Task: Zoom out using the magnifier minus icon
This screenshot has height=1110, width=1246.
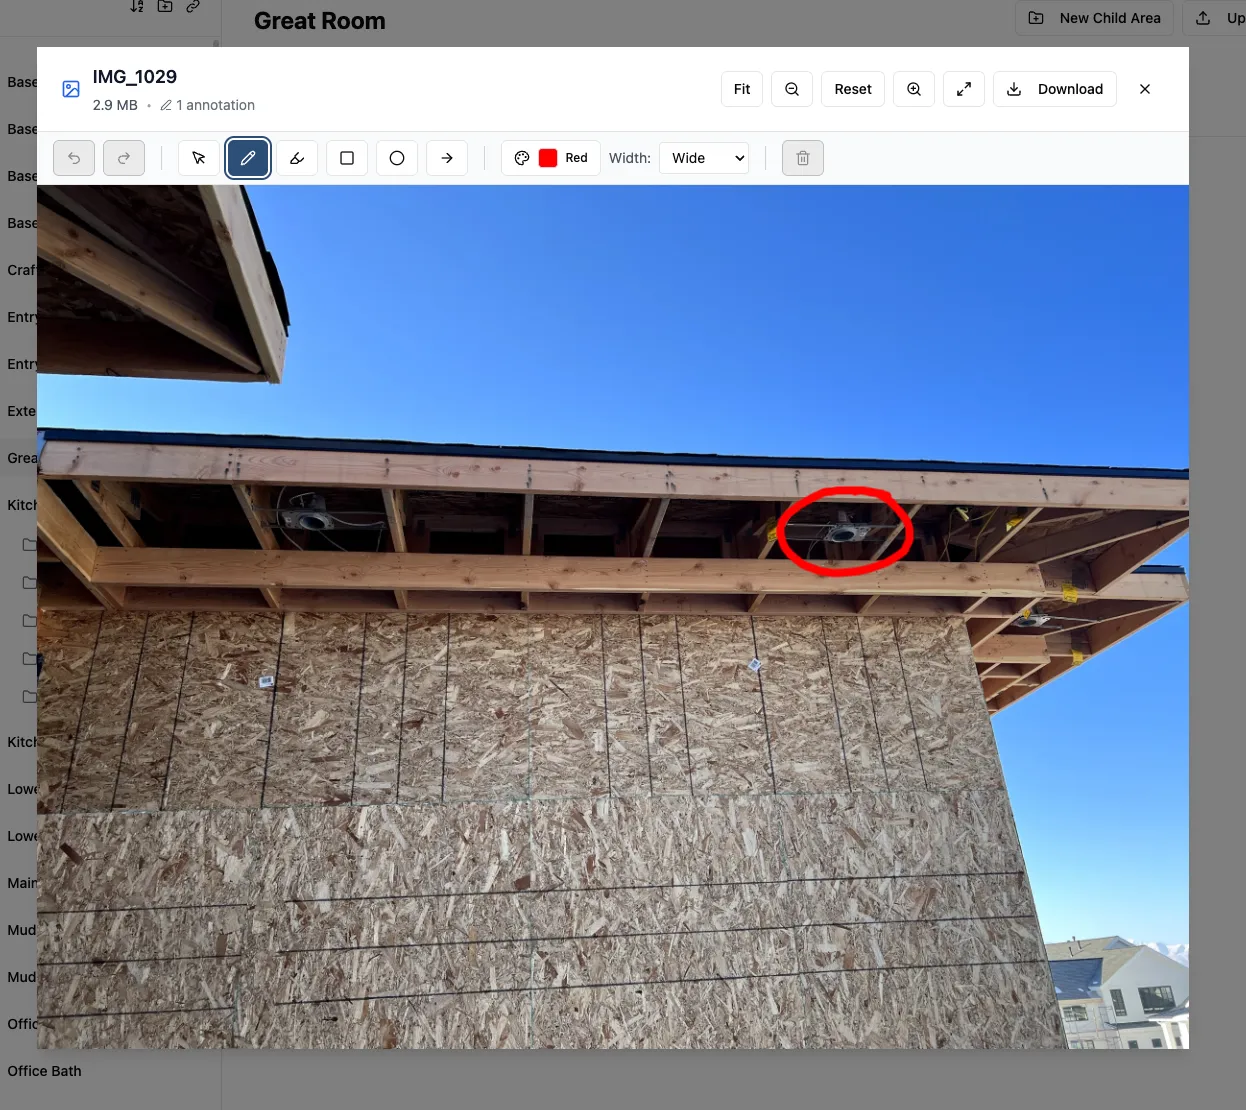Action: 792,89
